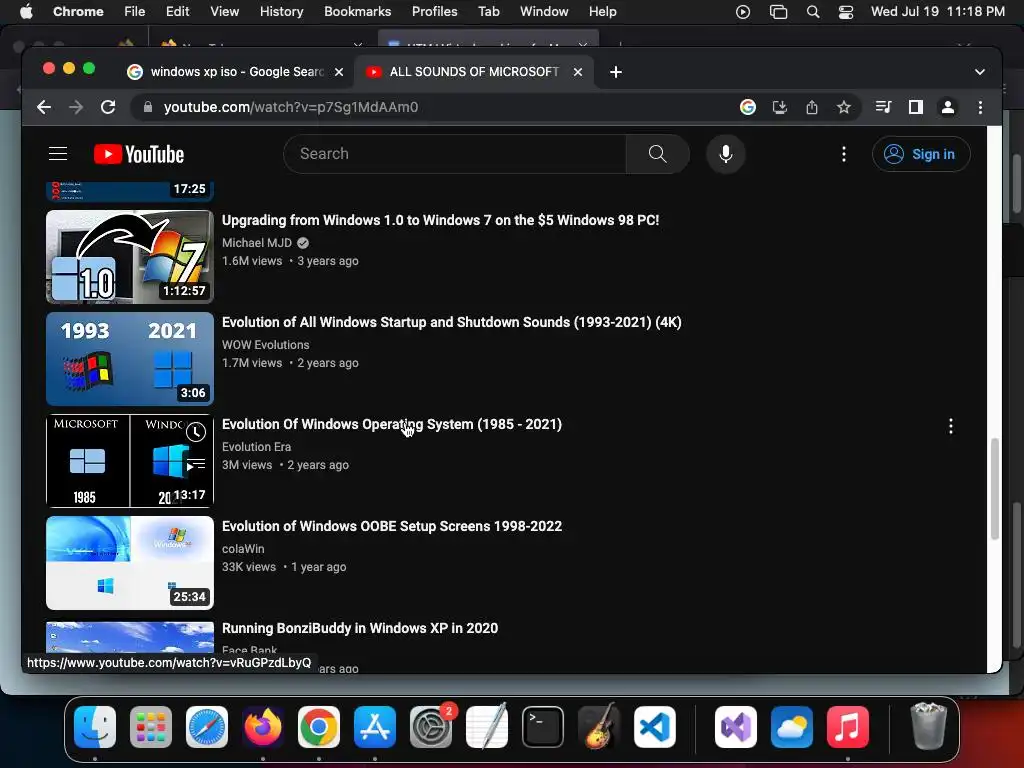The width and height of the screenshot is (1024, 768).
Task: Play the 1993–2021 startup sounds thumbnail
Action: 130,359
